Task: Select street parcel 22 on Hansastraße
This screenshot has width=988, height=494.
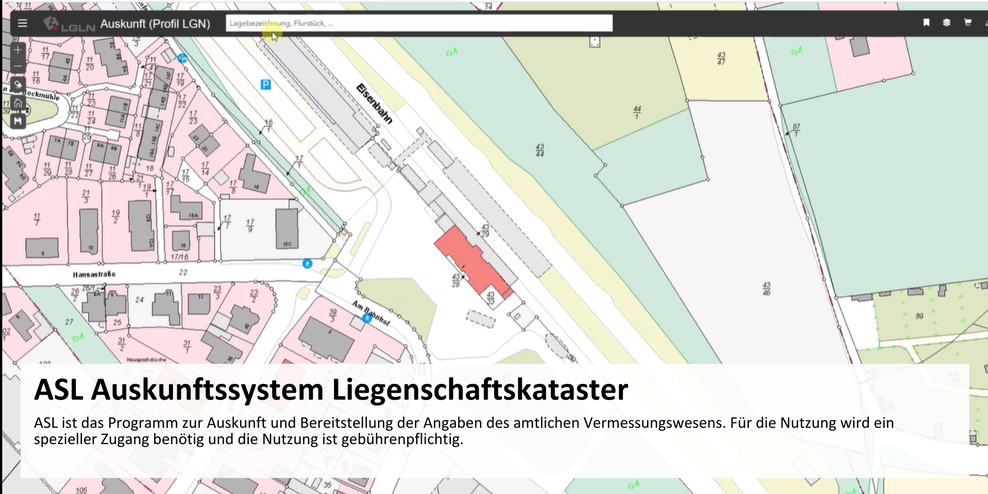Action: [183, 272]
